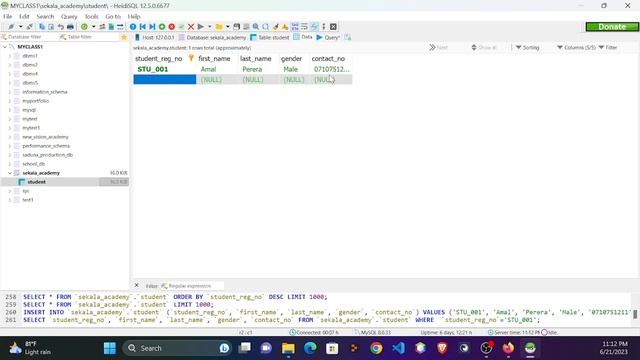Click the first_name column header
The height and width of the screenshot is (360, 640).
click(x=214, y=58)
